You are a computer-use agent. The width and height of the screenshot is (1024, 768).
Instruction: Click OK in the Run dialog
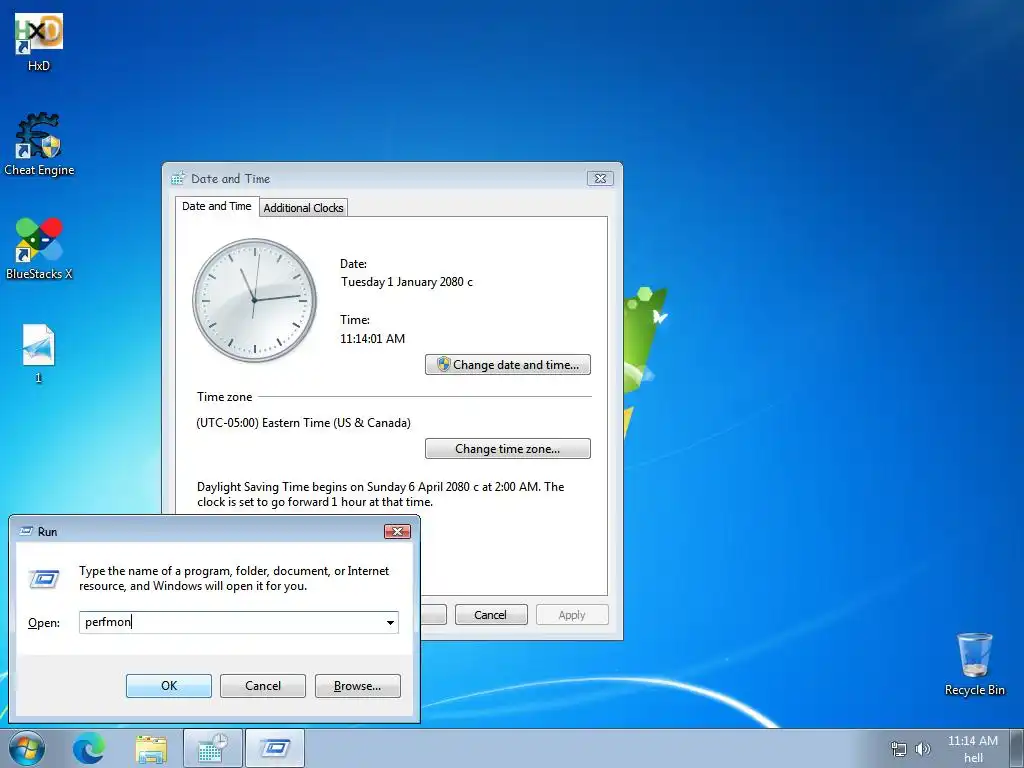pos(168,686)
